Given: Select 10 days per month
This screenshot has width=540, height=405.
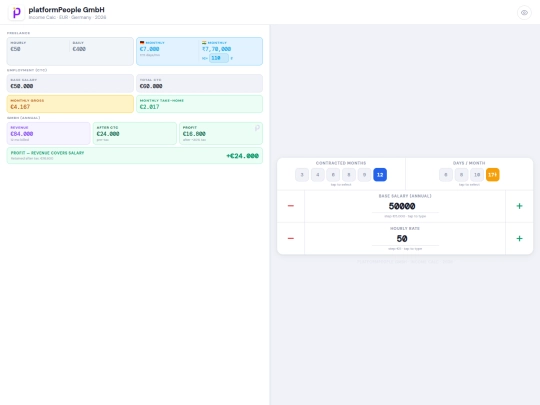Looking at the screenshot, I should point(477,175).
